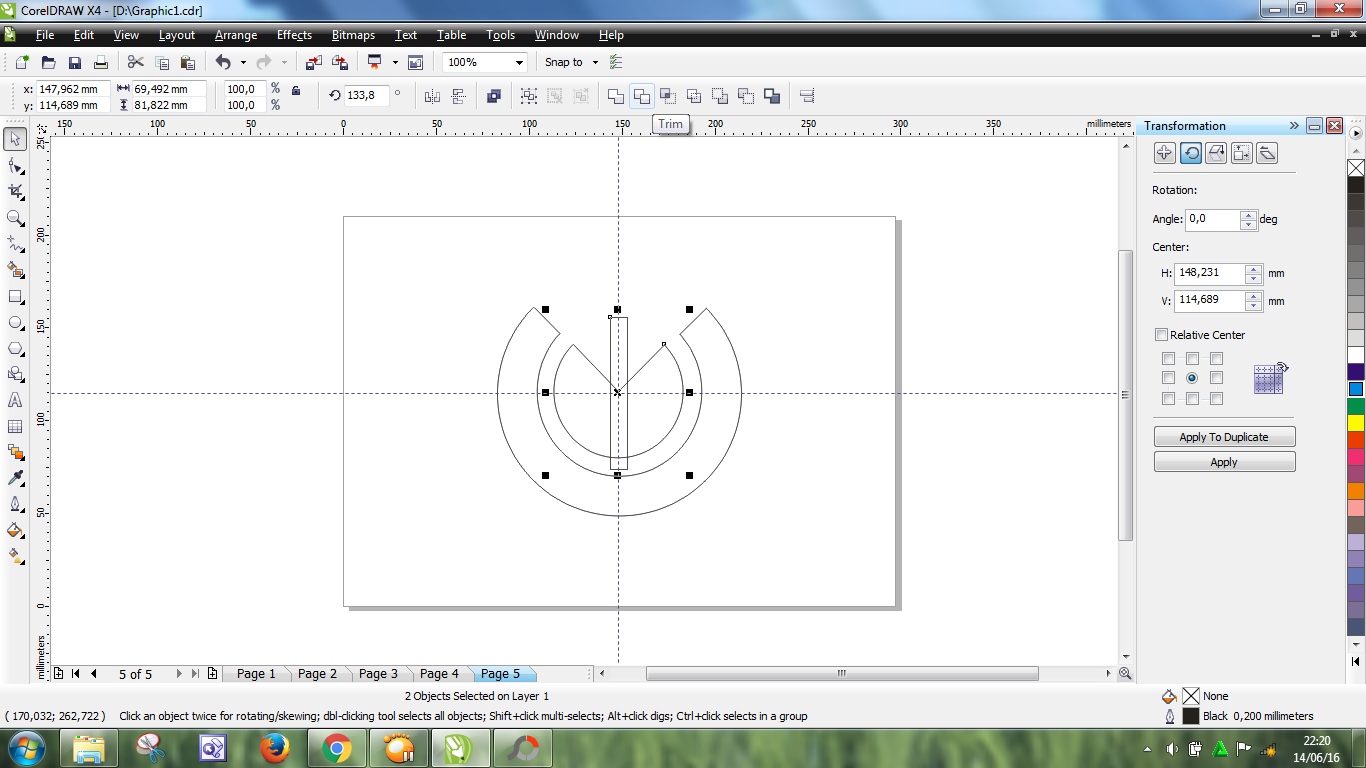
Task: Select the bottom-center anchor point checkbox
Action: [1192, 399]
